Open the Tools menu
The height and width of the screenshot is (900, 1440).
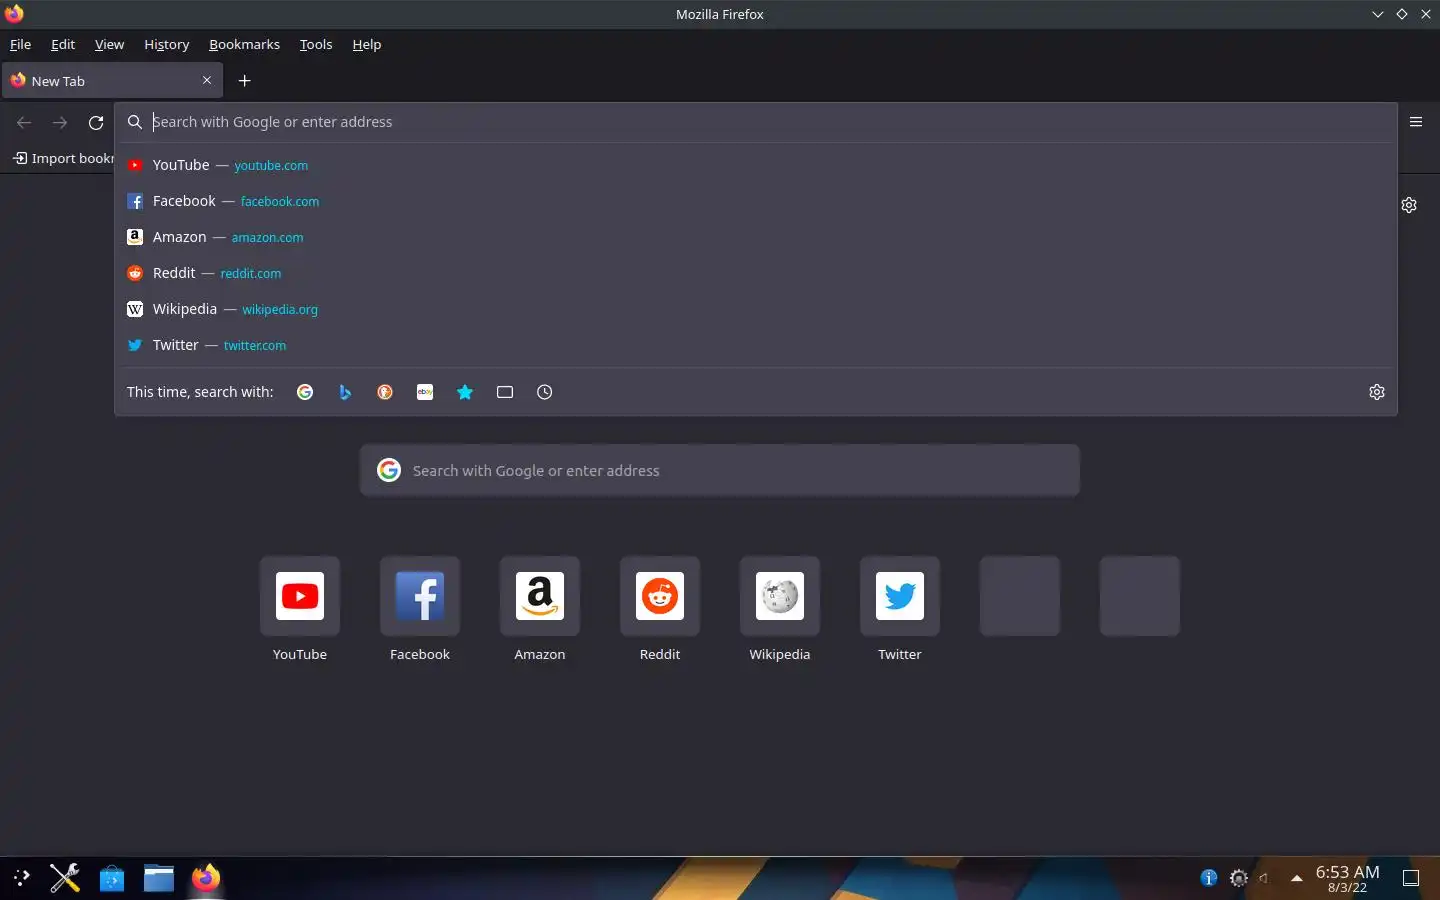coord(316,44)
